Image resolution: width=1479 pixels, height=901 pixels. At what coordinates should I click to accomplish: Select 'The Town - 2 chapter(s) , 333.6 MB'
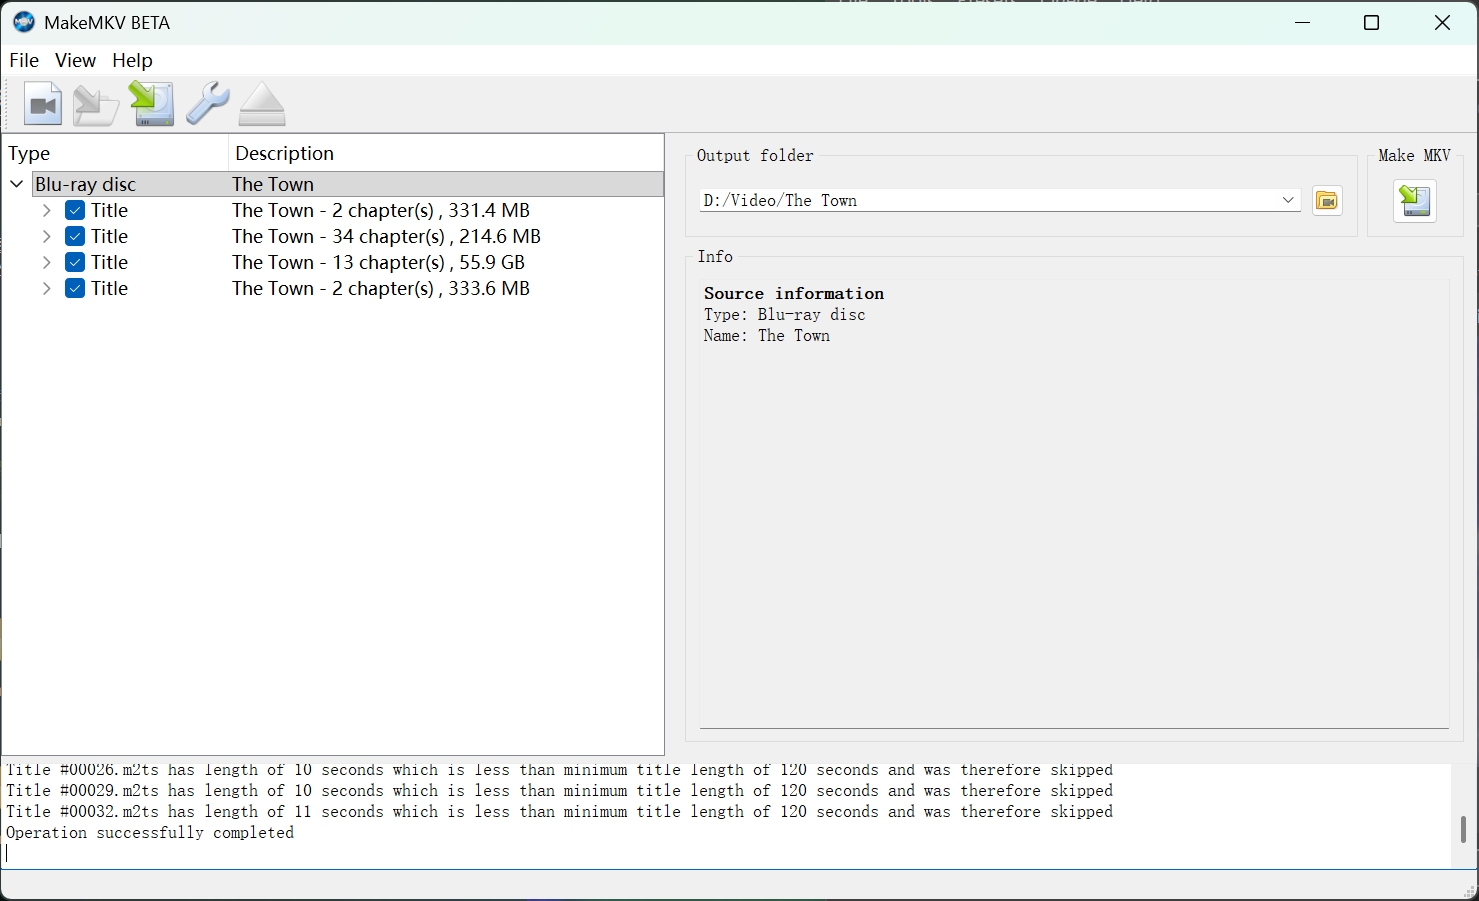coord(381,288)
